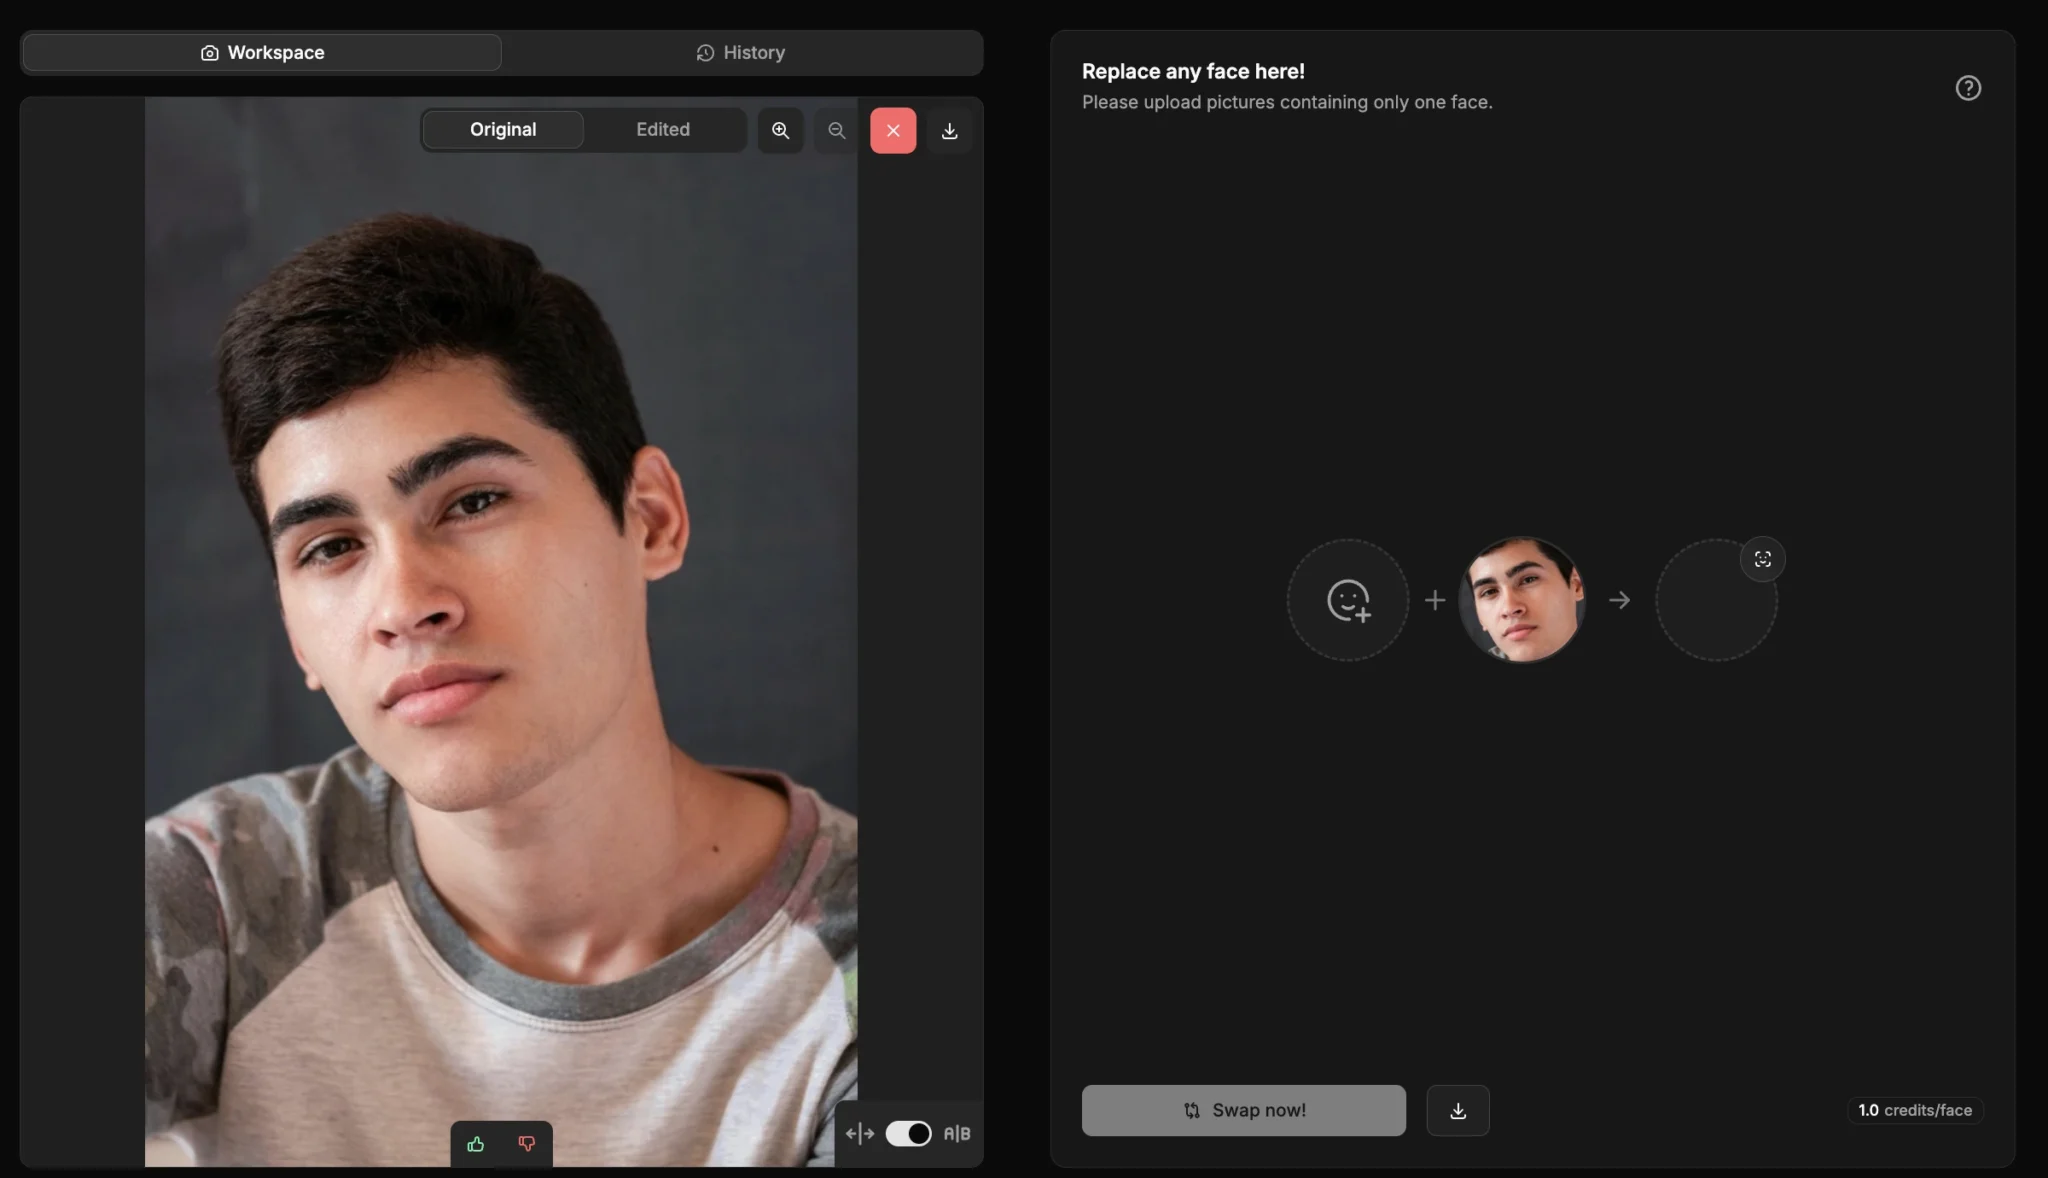Viewport: 2048px width, 1178px height.
Task: Select the Original image view
Action: tap(503, 130)
